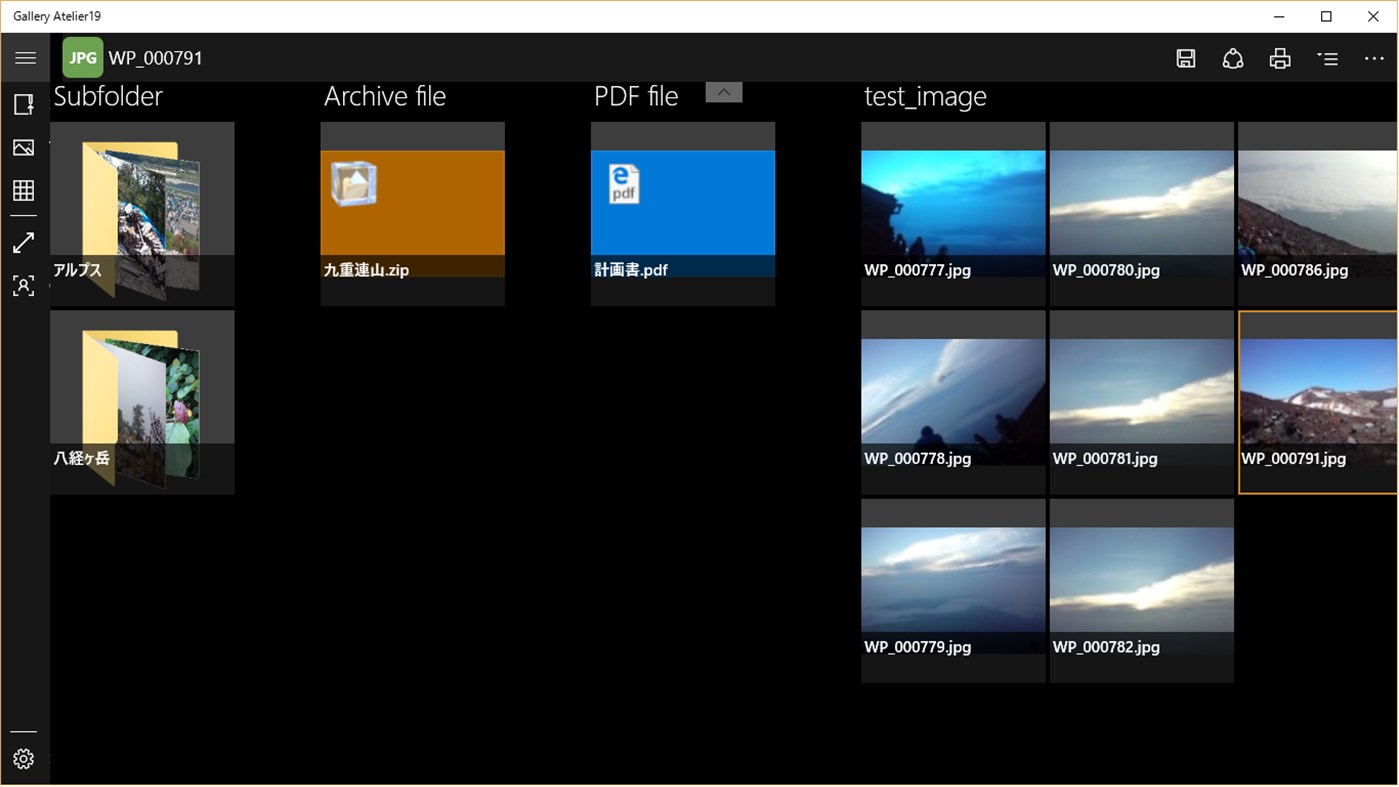
Task: Click the face focus icon in sidebar
Action: [x=24, y=286]
